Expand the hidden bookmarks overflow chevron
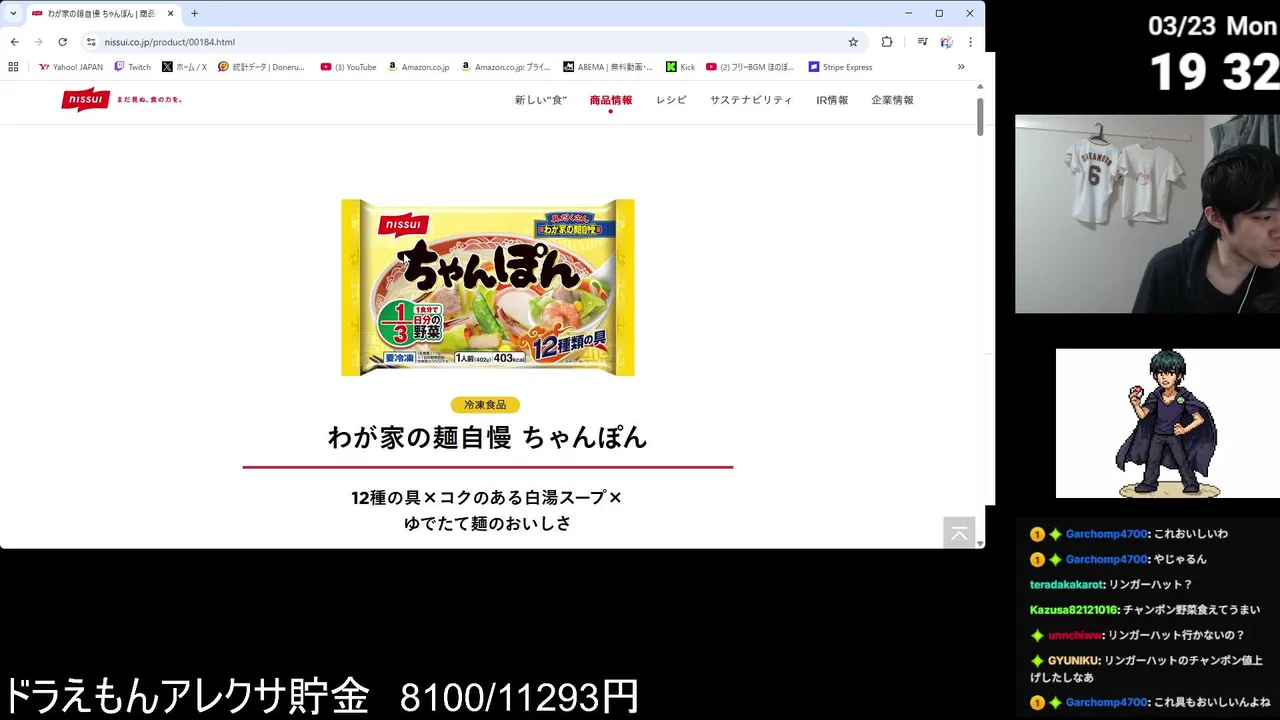This screenshot has height=720, width=1280. pos(961,67)
